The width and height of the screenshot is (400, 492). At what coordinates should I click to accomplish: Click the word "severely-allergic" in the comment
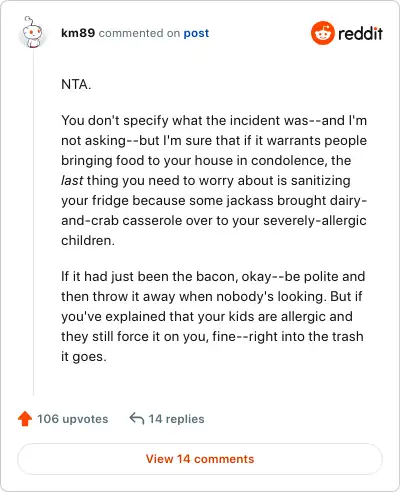(315, 221)
